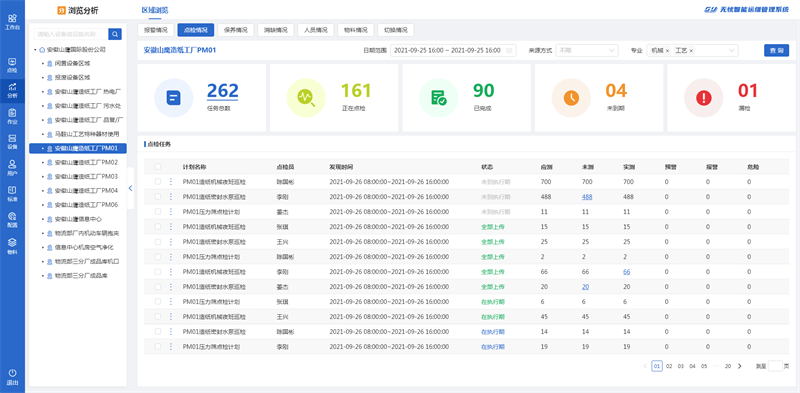Image resolution: width=800 pixels, height=393 pixels.
Task: Collapse the left tree panel with chevron
Action: pyautogui.click(x=130, y=188)
